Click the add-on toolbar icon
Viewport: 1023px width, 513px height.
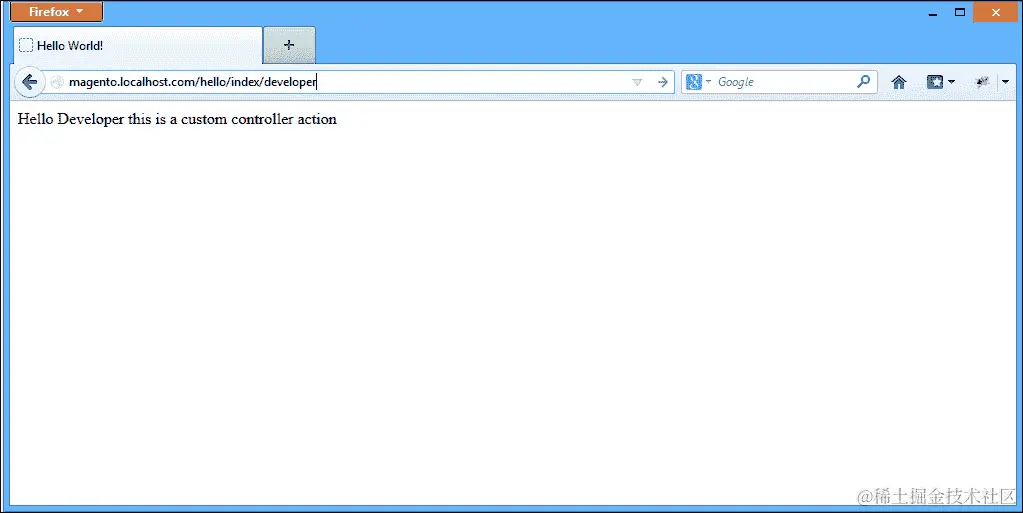coord(982,82)
